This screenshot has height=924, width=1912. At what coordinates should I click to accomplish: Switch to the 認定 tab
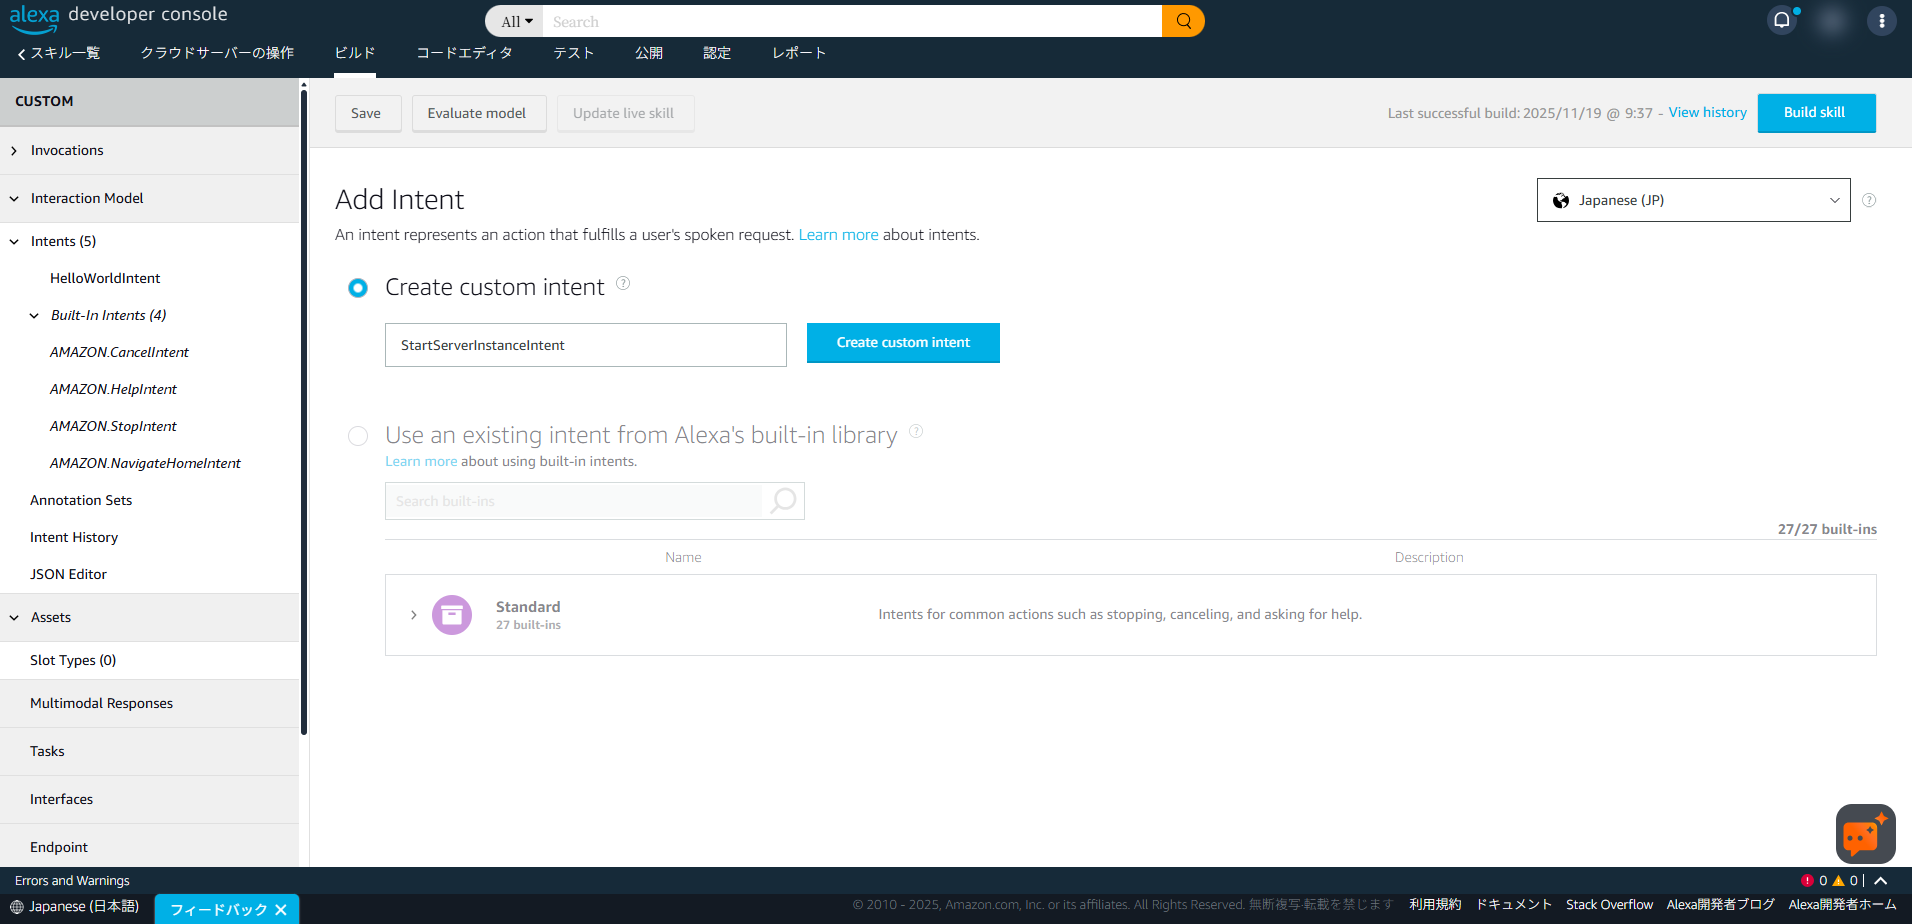(x=717, y=53)
